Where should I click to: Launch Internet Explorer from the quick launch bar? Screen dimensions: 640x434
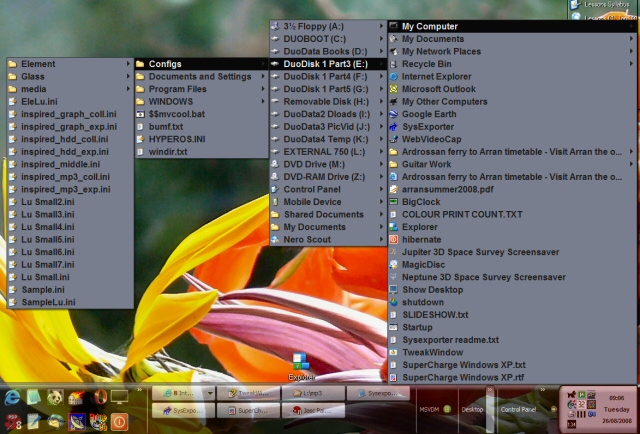[x=12, y=397]
